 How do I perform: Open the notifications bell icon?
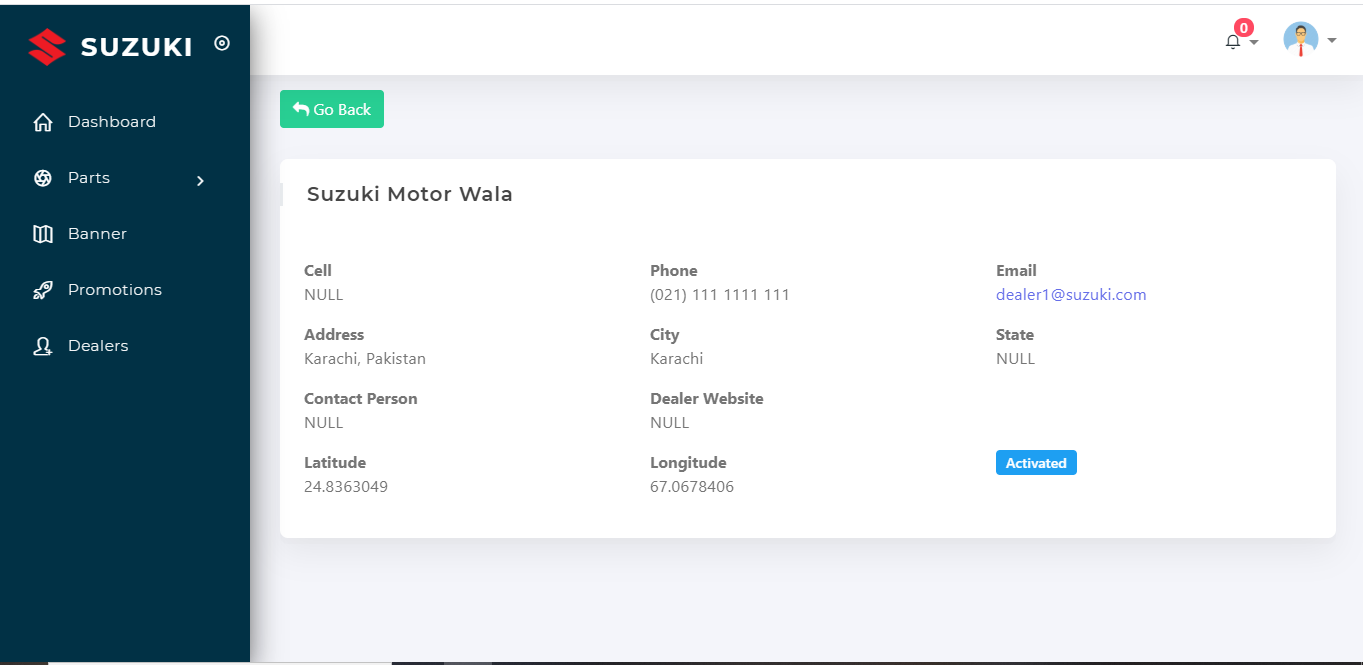tap(1233, 42)
